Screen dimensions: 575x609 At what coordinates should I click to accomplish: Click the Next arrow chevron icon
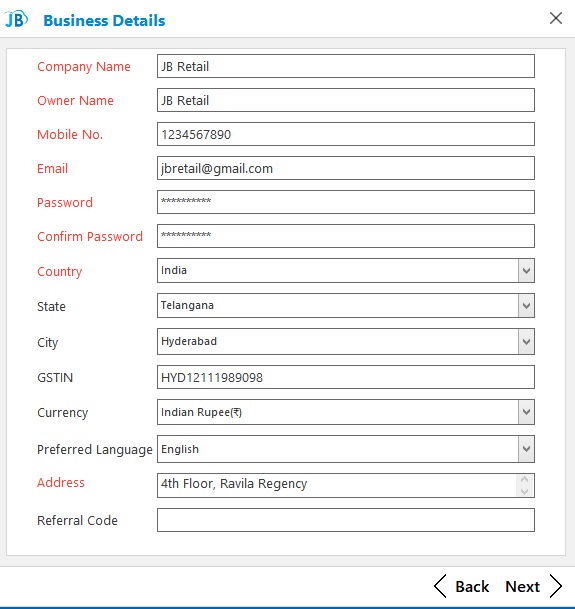pos(556,586)
